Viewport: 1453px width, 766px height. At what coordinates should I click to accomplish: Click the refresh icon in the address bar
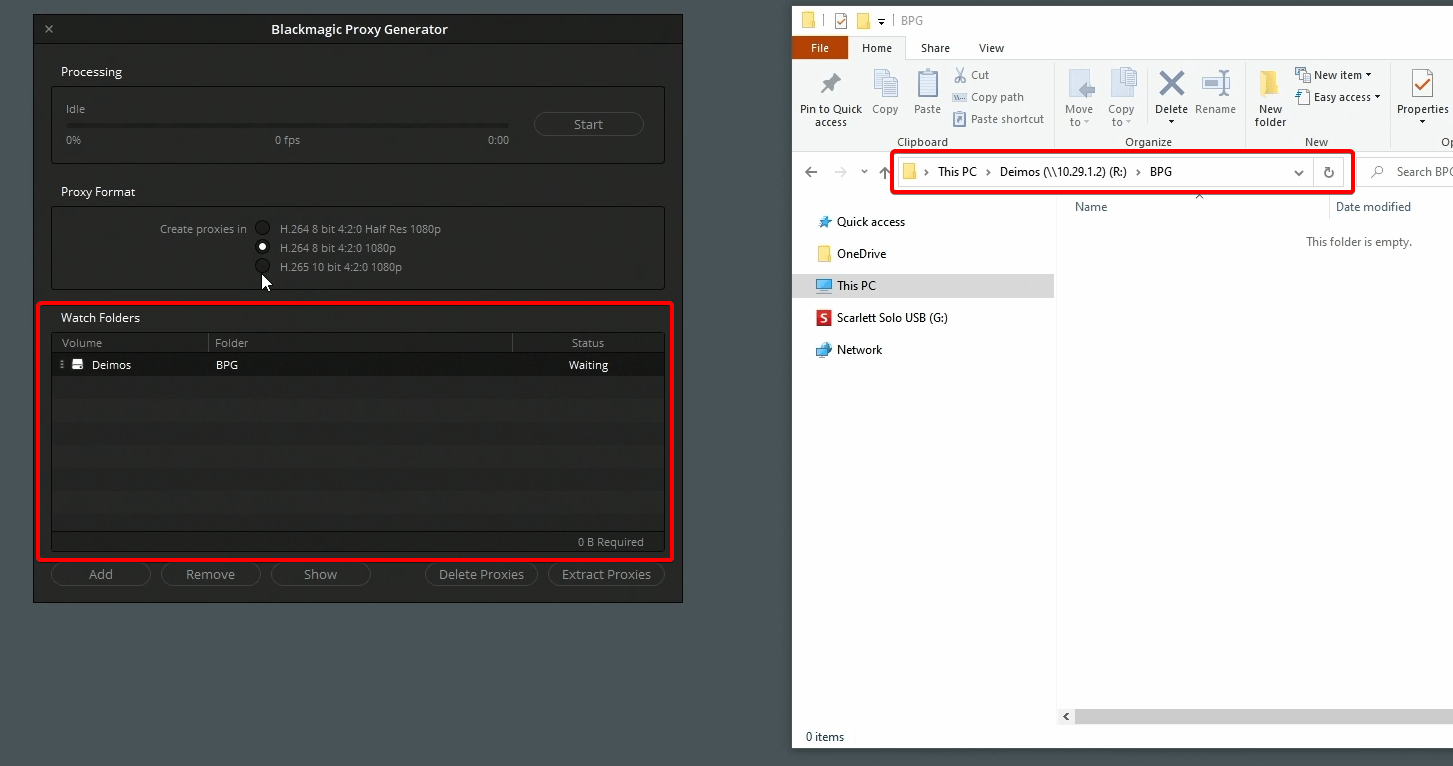(x=1329, y=171)
